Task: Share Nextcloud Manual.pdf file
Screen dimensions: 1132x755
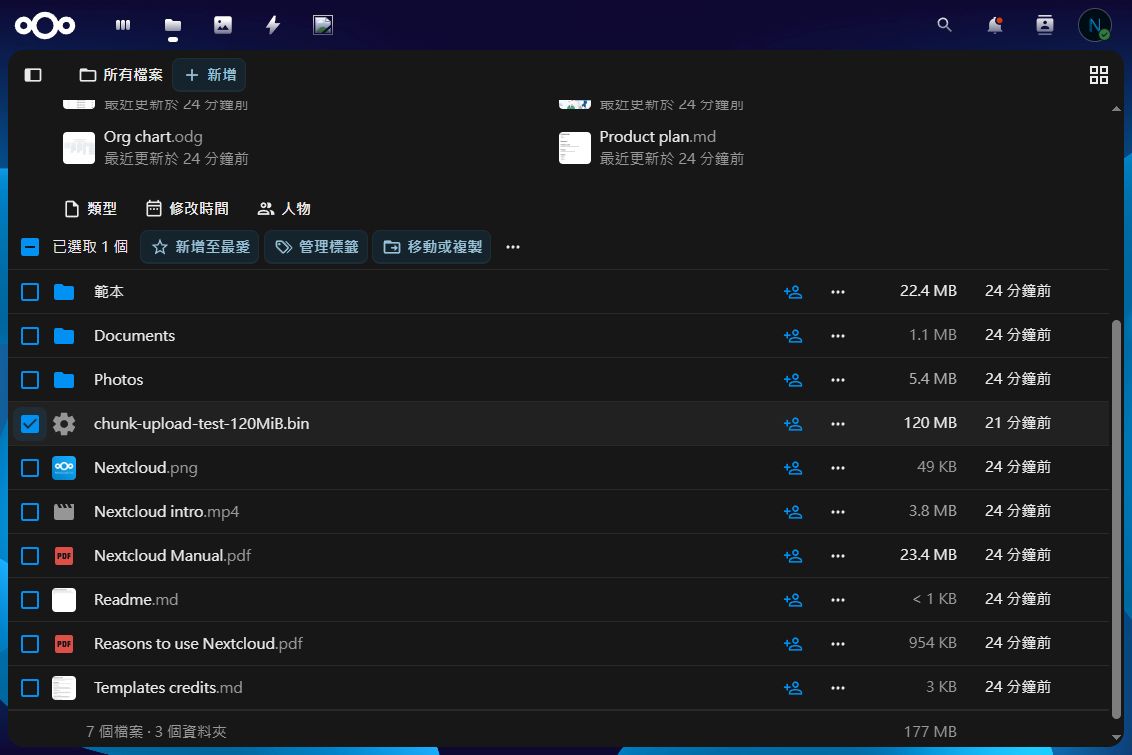Action: [793, 556]
